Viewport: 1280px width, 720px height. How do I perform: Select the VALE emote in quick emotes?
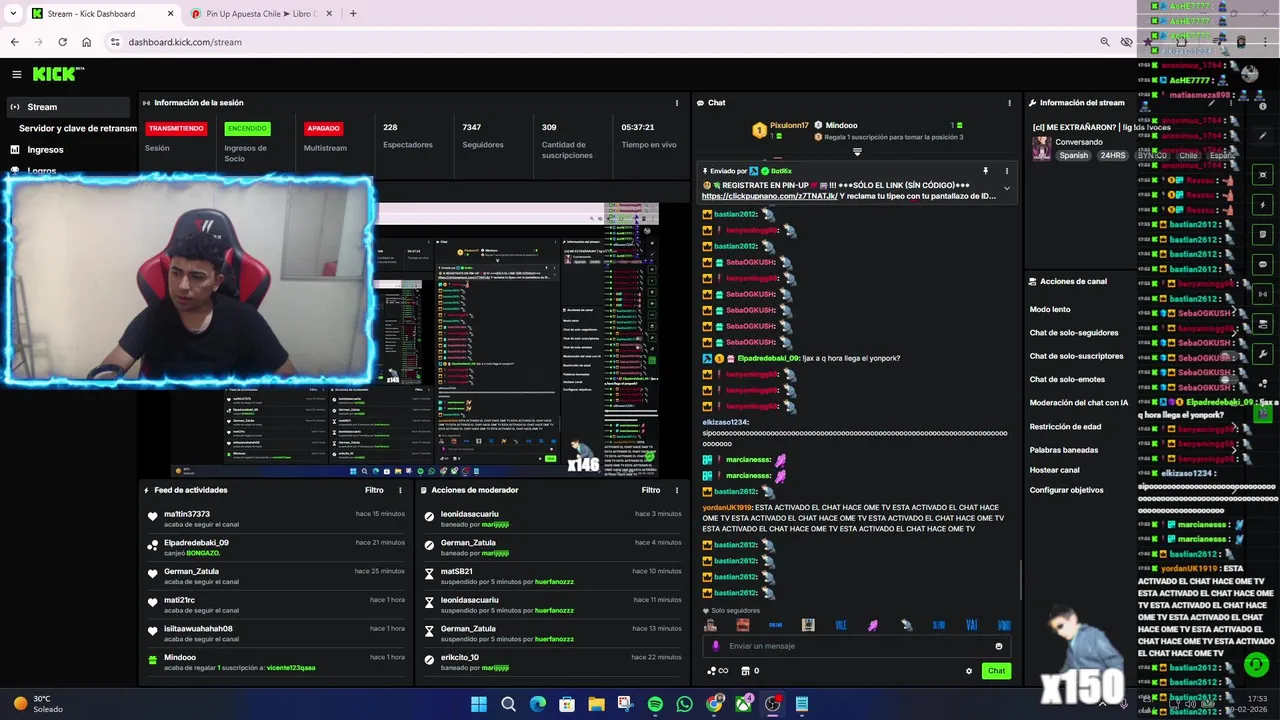click(x=840, y=625)
